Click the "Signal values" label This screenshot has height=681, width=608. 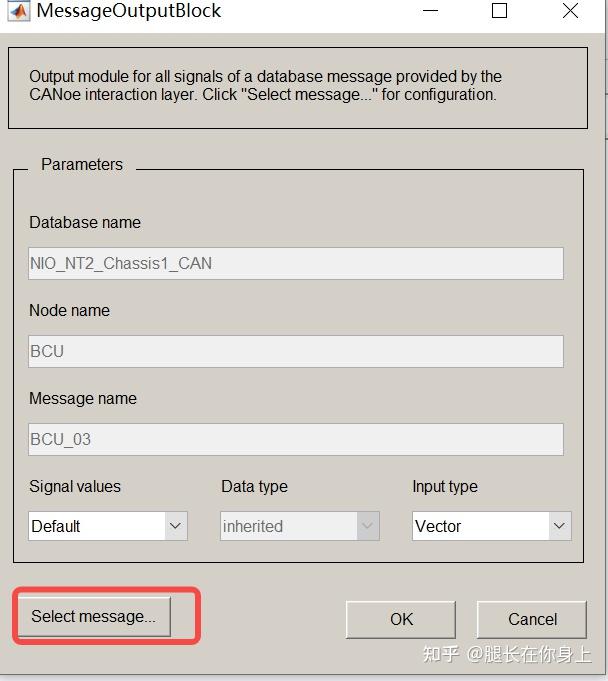75,486
